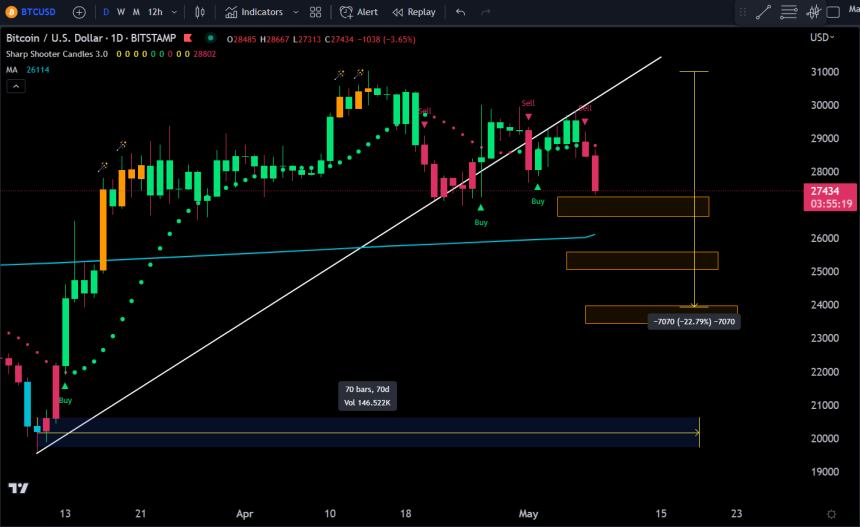The height and width of the screenshot is (527, 860).
Task: Click the Alert button
Action: 359,12
